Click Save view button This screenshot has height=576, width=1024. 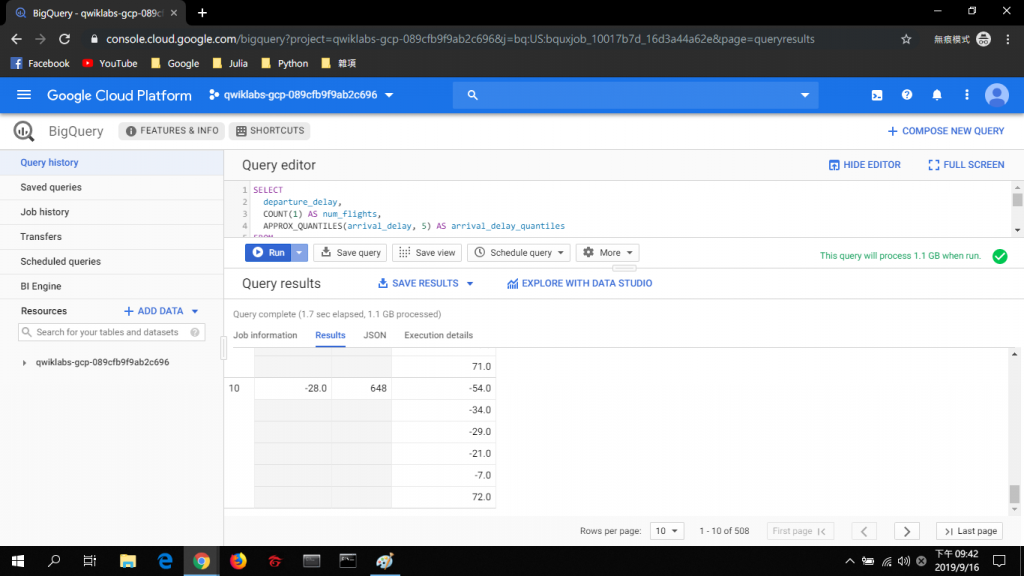click(427, 253)
